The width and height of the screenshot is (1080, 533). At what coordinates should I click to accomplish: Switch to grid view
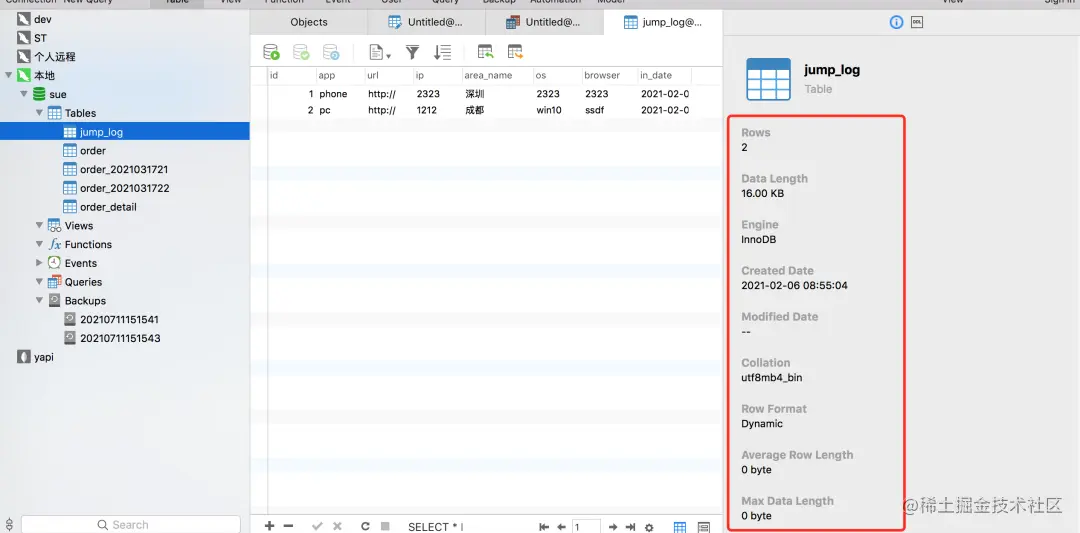680,527
